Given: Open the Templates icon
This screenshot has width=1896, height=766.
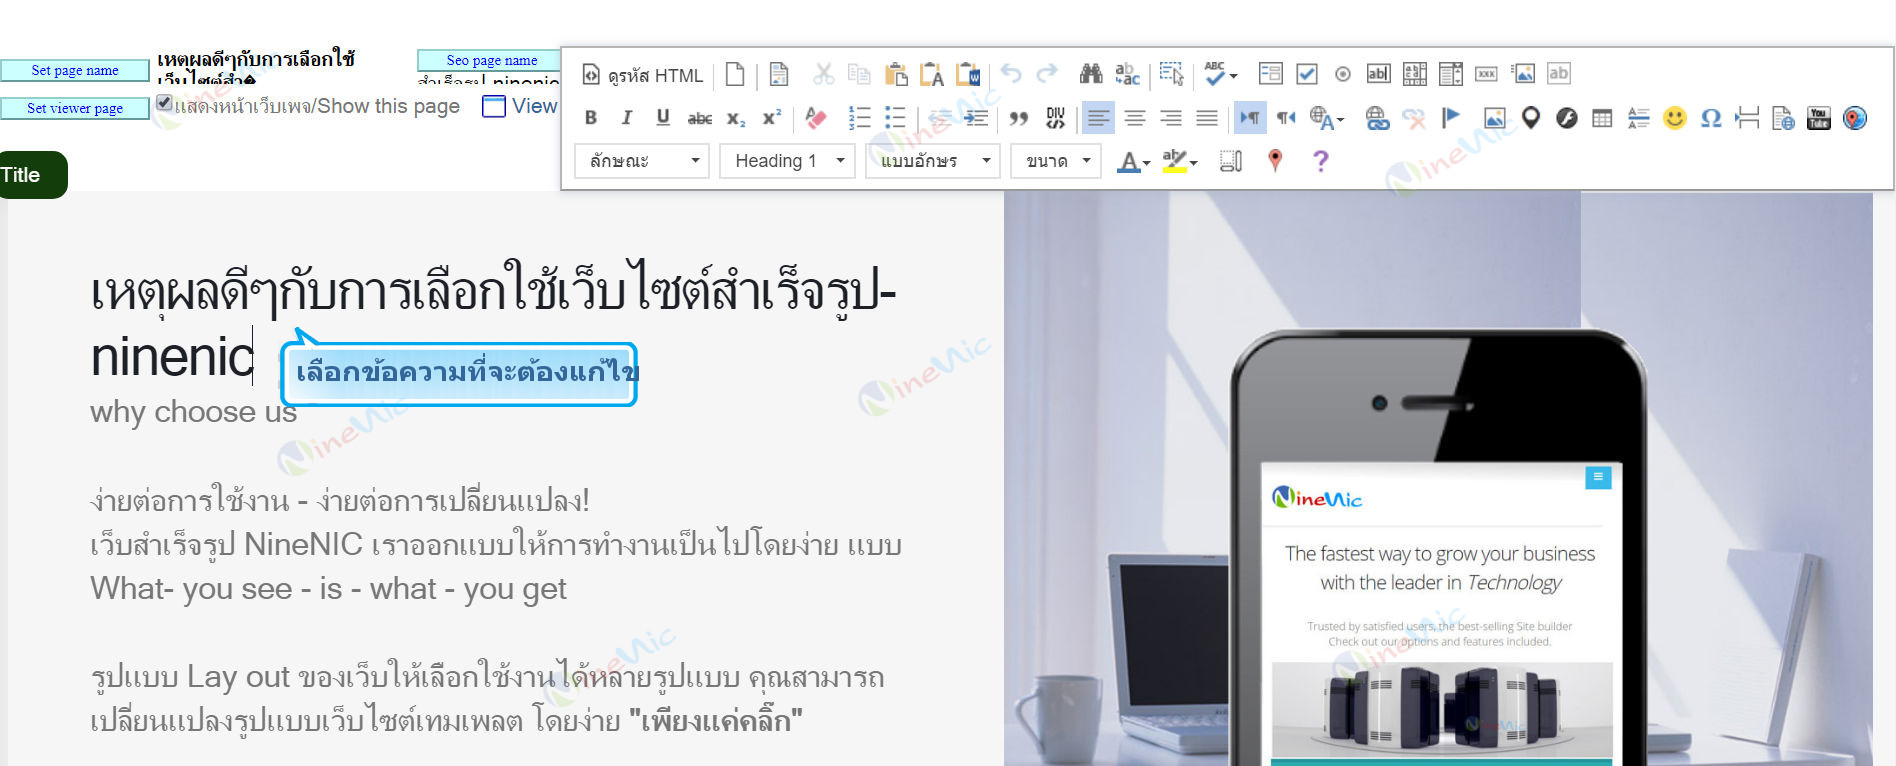Looking at the screenshot, I should coord(779,74).
